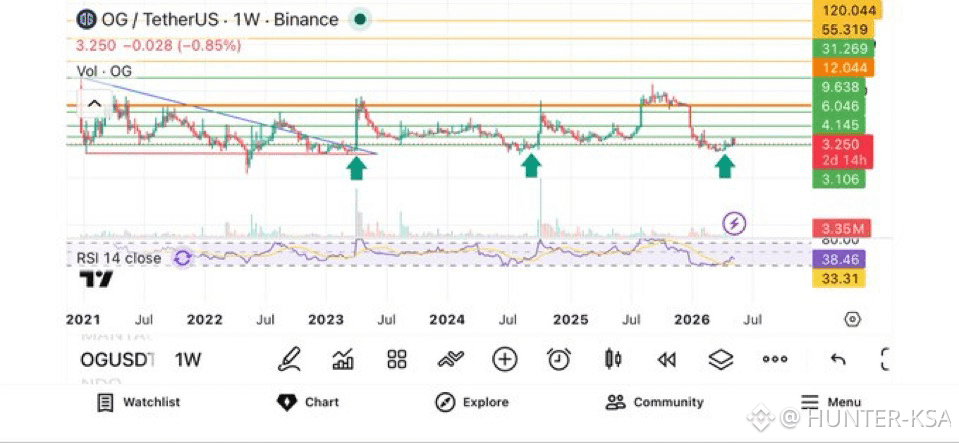Click the purple RSI refresh icon
The width and height of the screenshot is (959, 443).
click(182, 258)
